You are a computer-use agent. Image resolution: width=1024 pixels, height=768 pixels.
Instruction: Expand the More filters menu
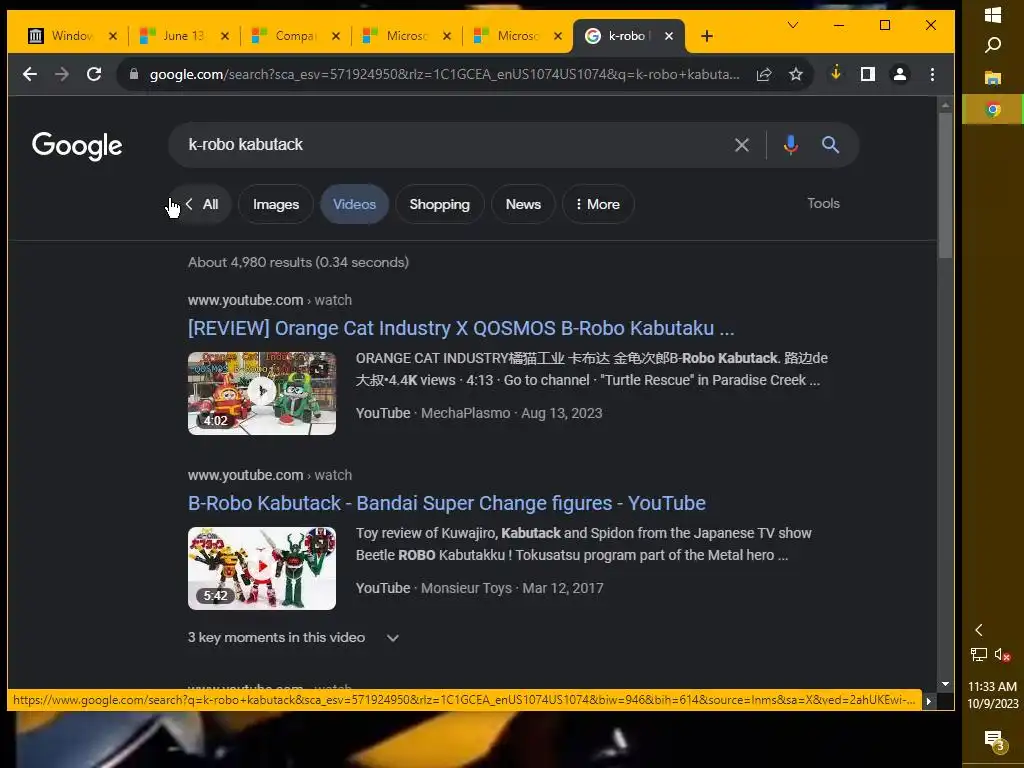(598, 204)
